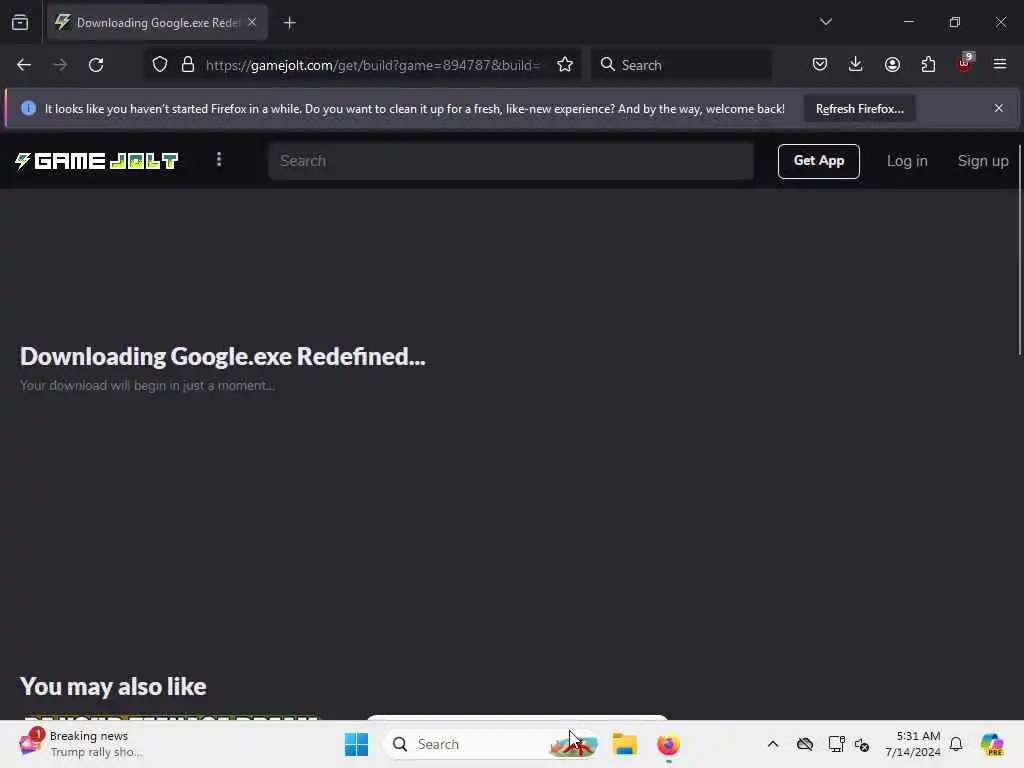Open the Windows Start menu
1024x768 pixels.
(x=357, y=744)
